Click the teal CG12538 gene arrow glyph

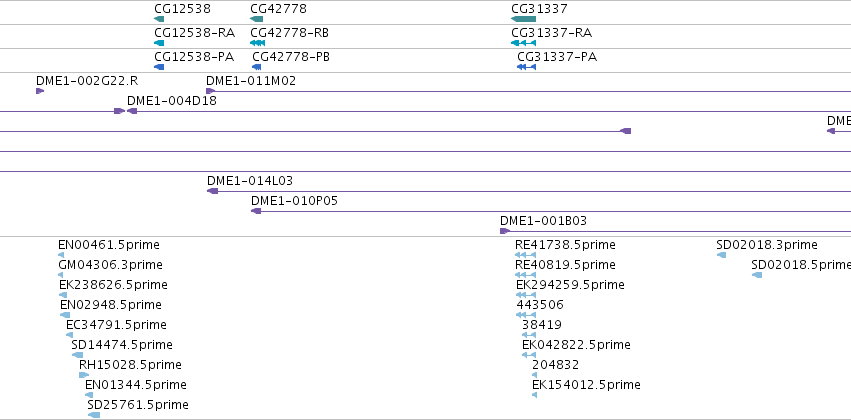159,19
